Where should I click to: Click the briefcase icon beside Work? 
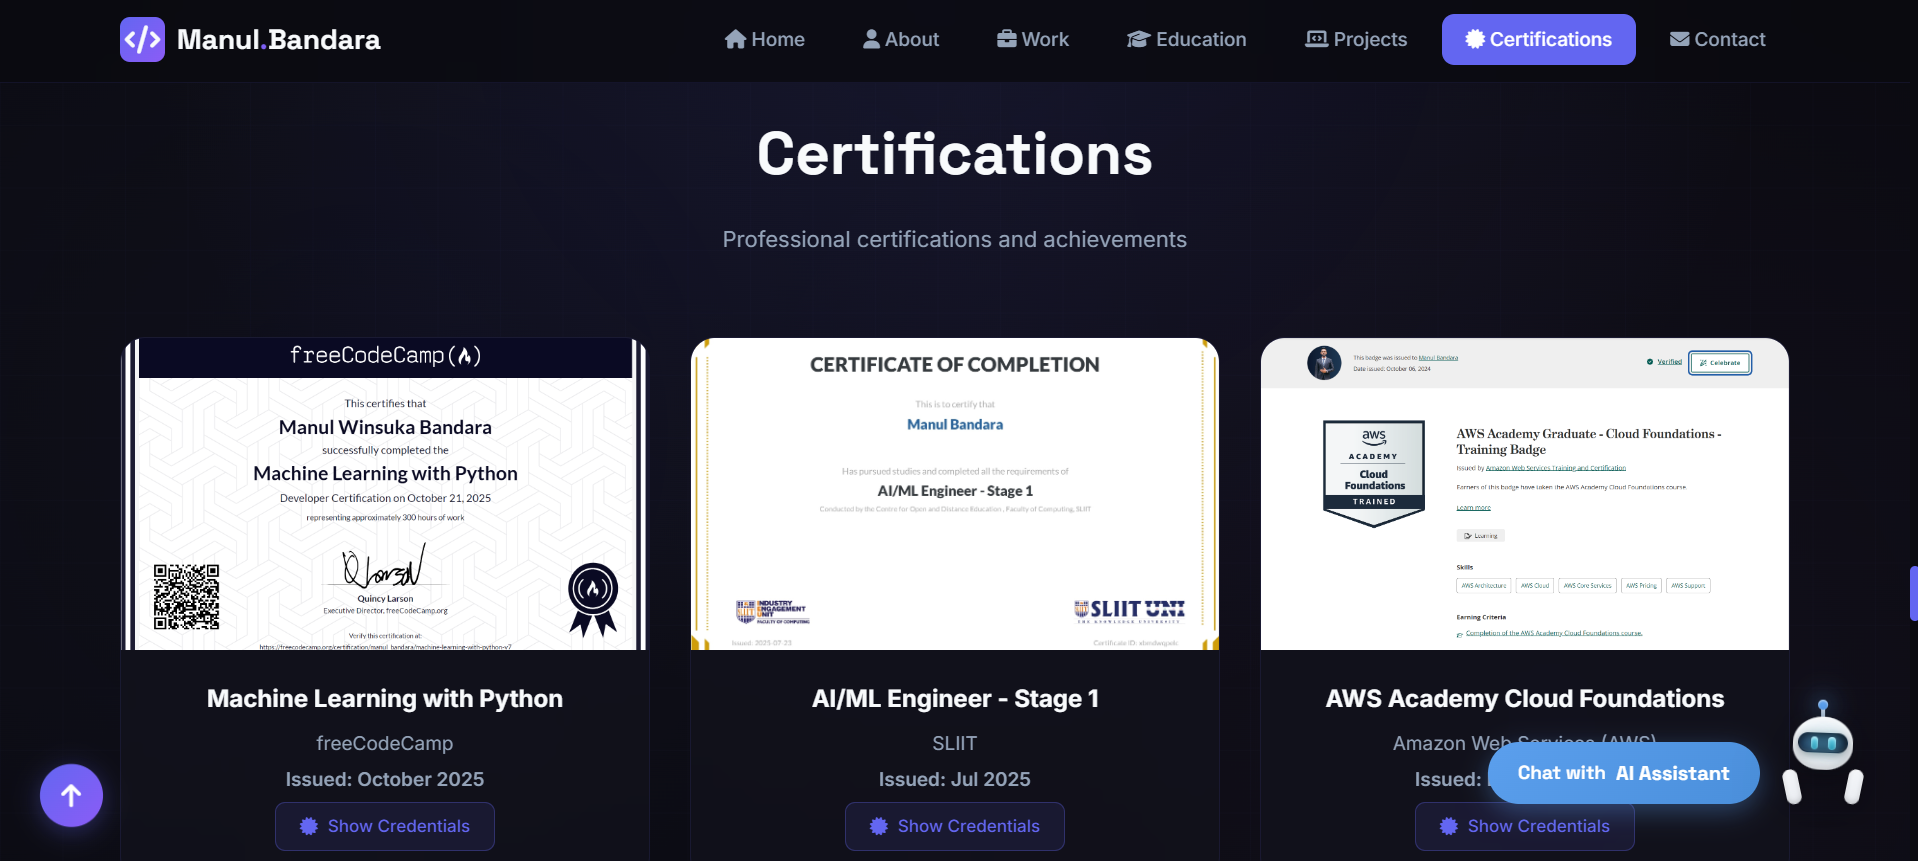click(x=1007, y=39)
